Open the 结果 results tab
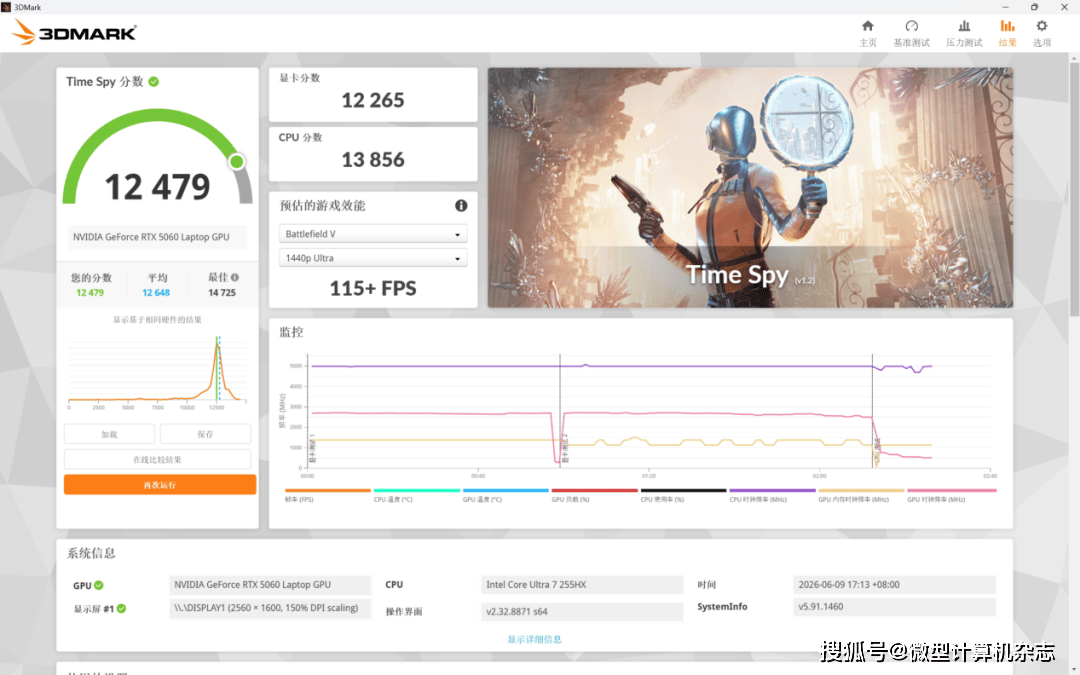 pos(1007,33)
